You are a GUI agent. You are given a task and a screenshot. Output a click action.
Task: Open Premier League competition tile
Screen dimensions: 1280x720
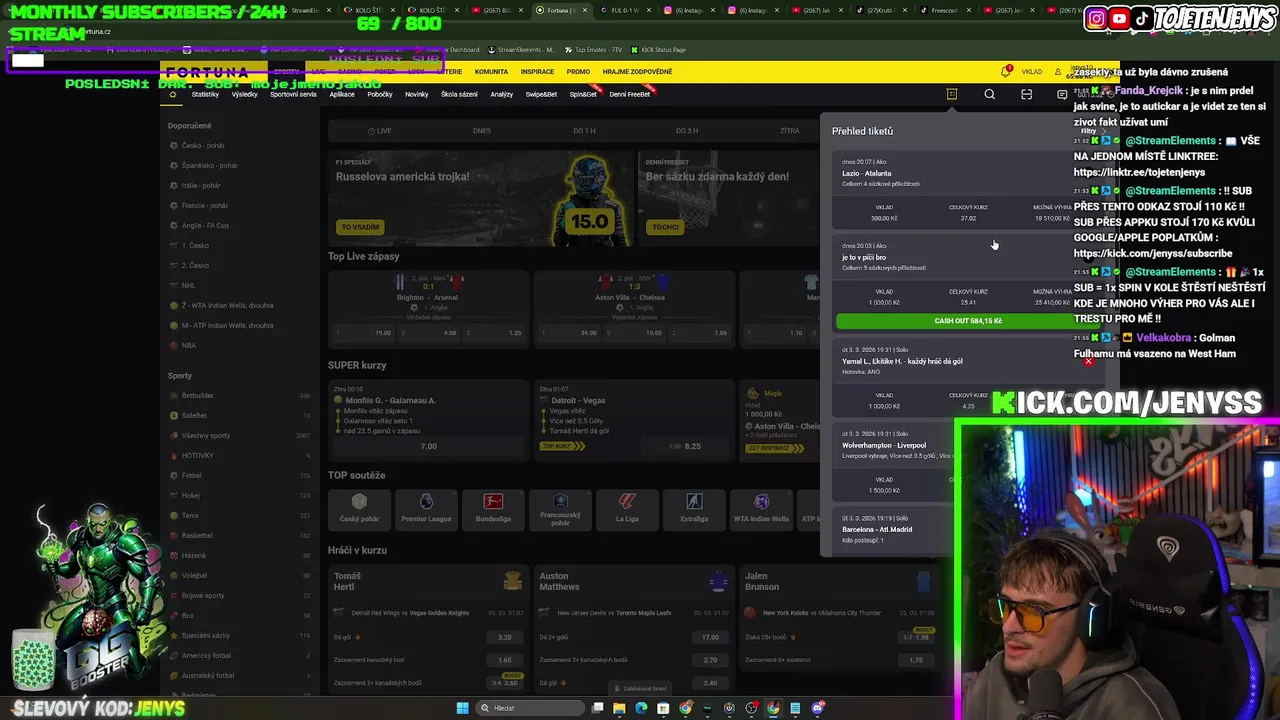[426, 509]
